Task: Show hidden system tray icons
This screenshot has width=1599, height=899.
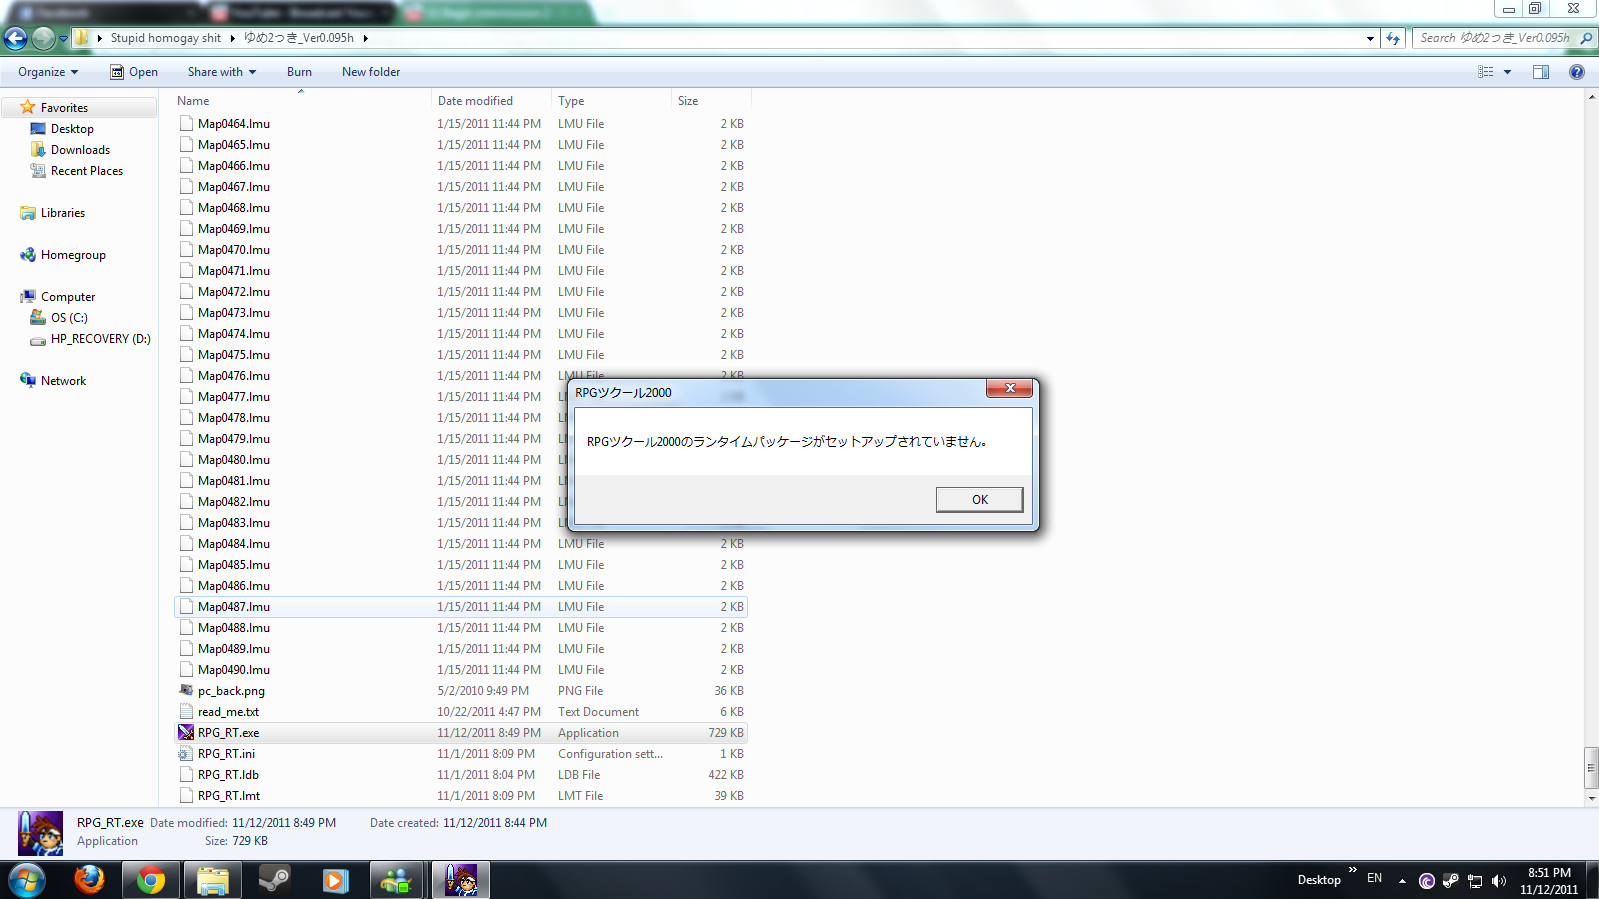Action: 1402,881
